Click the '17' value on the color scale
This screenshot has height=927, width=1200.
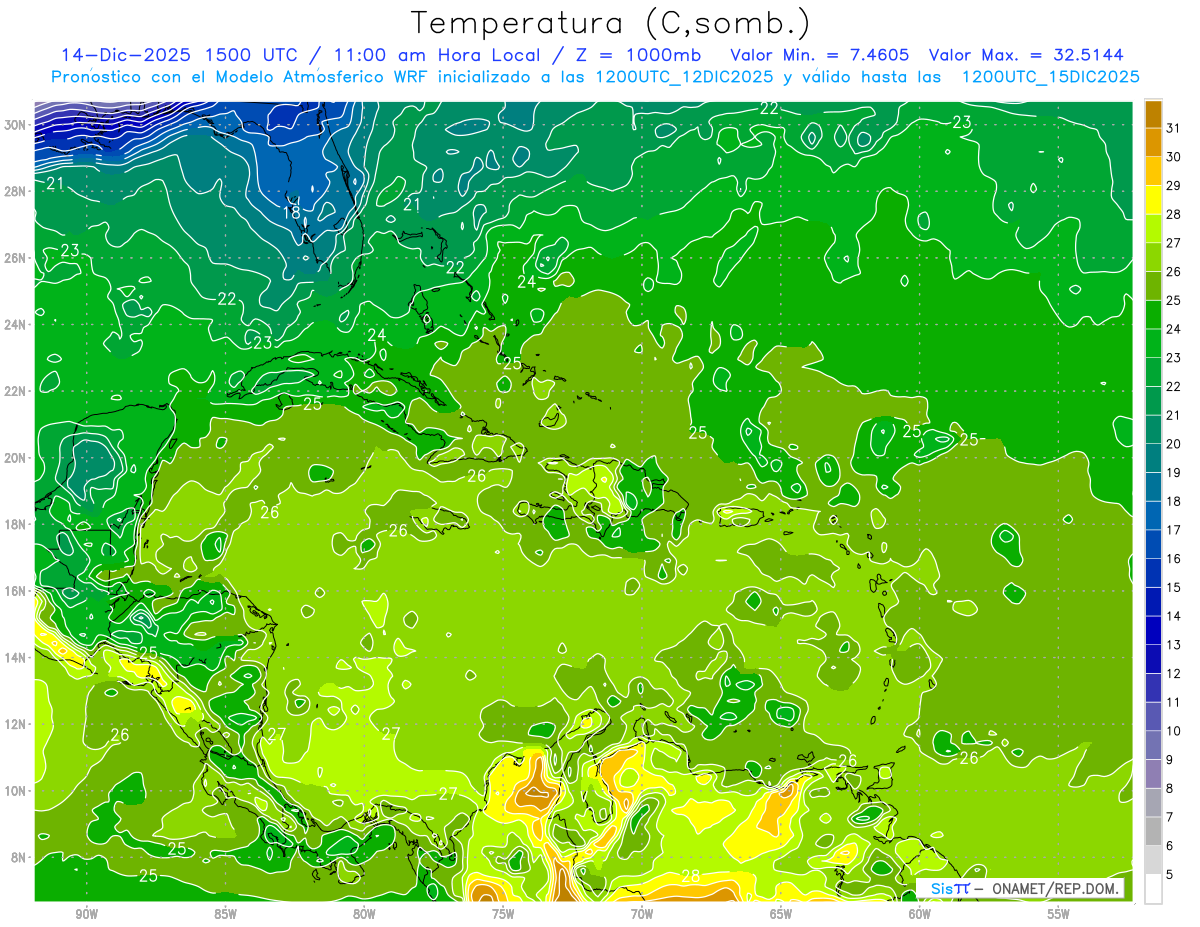pyautogui.click(x=1174, y=530)
